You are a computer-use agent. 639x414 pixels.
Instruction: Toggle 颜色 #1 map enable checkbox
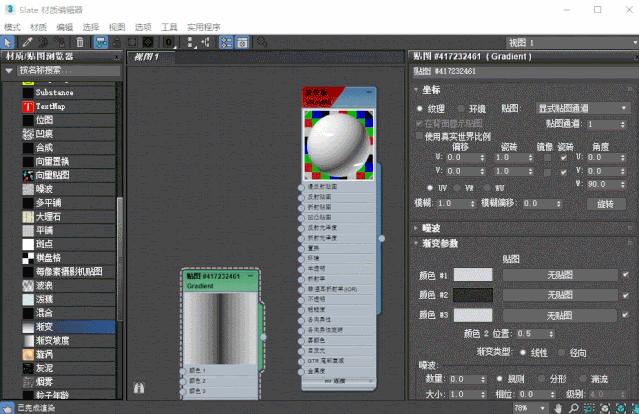(626, 275)
